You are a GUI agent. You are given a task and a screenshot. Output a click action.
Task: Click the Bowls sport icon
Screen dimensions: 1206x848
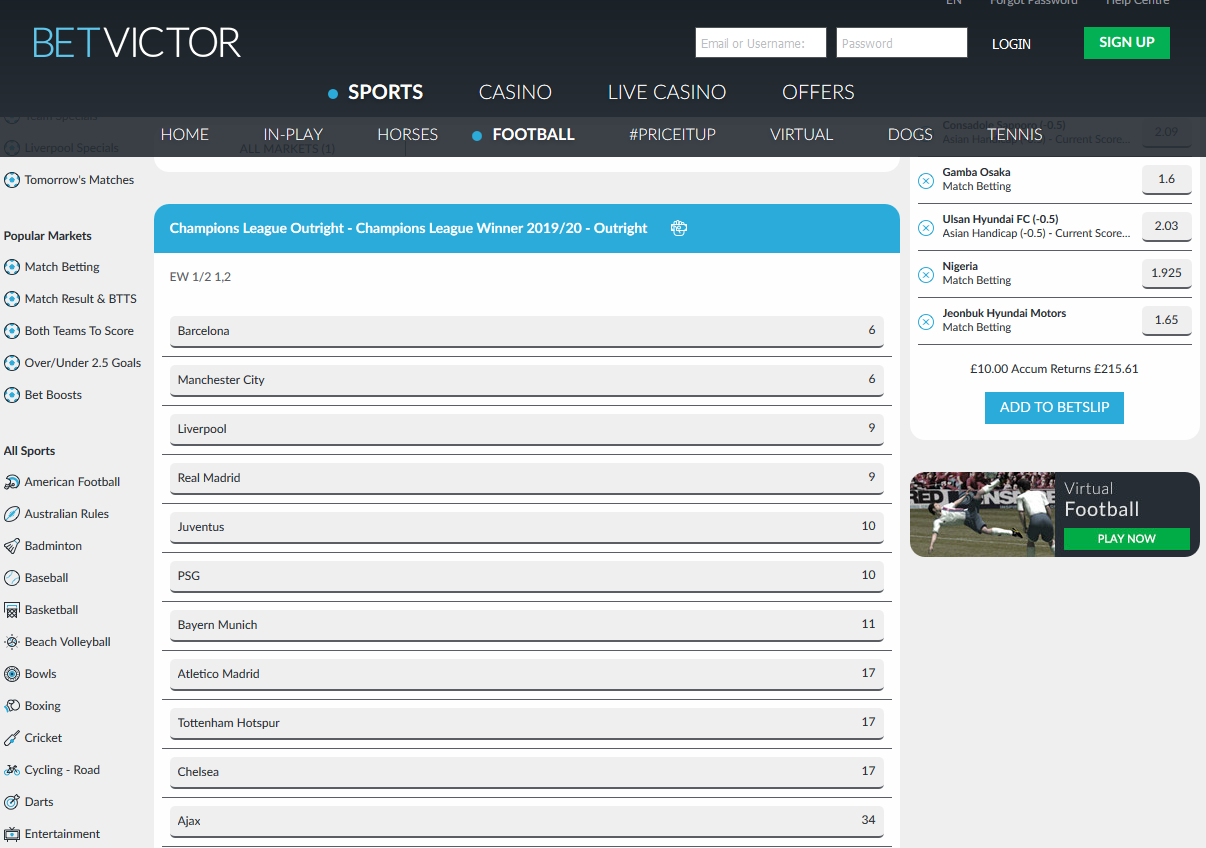click(x=12, y=674)
